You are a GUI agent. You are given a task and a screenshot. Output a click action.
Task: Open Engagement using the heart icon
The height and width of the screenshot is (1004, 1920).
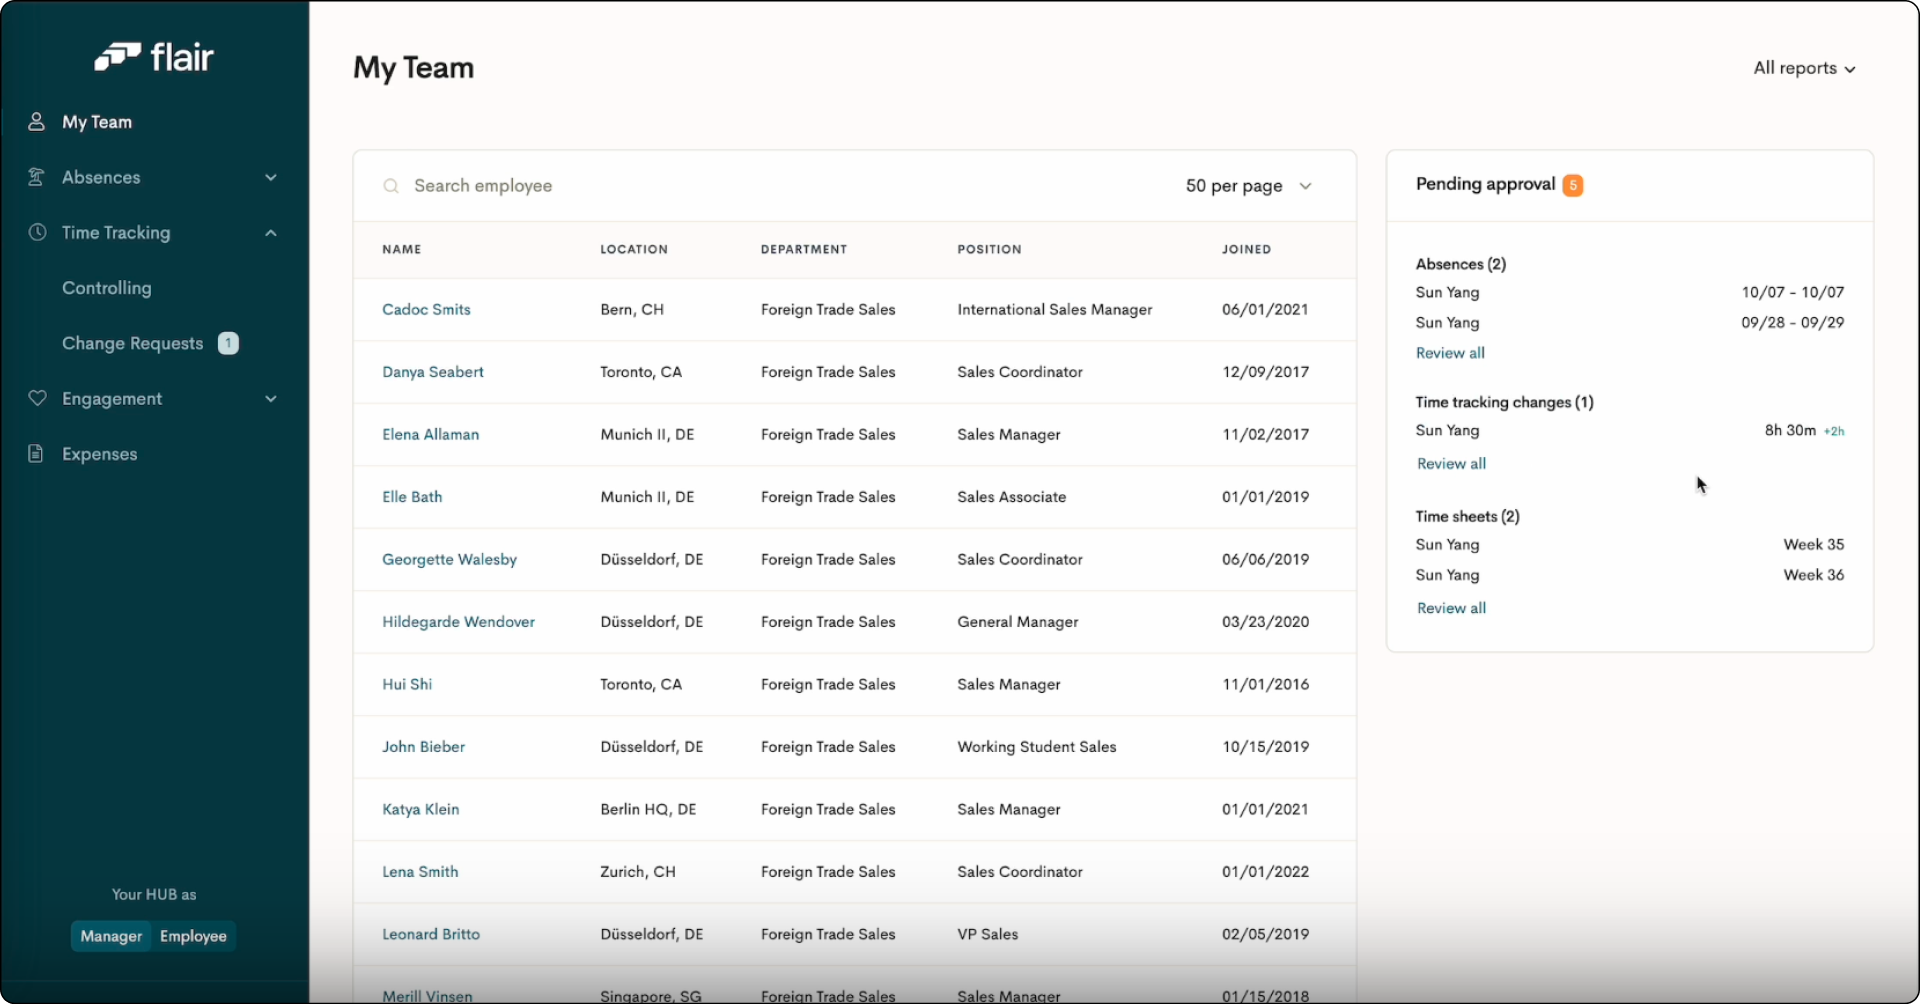tap(36, 398)
